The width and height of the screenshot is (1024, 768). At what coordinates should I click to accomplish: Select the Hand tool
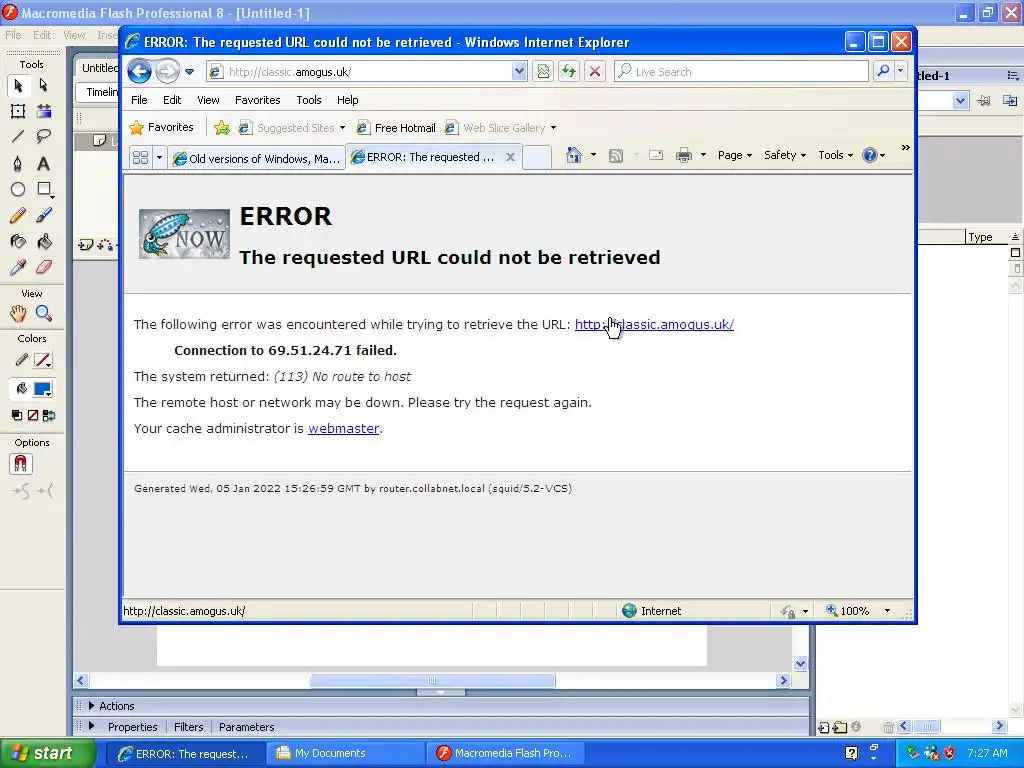18,313
